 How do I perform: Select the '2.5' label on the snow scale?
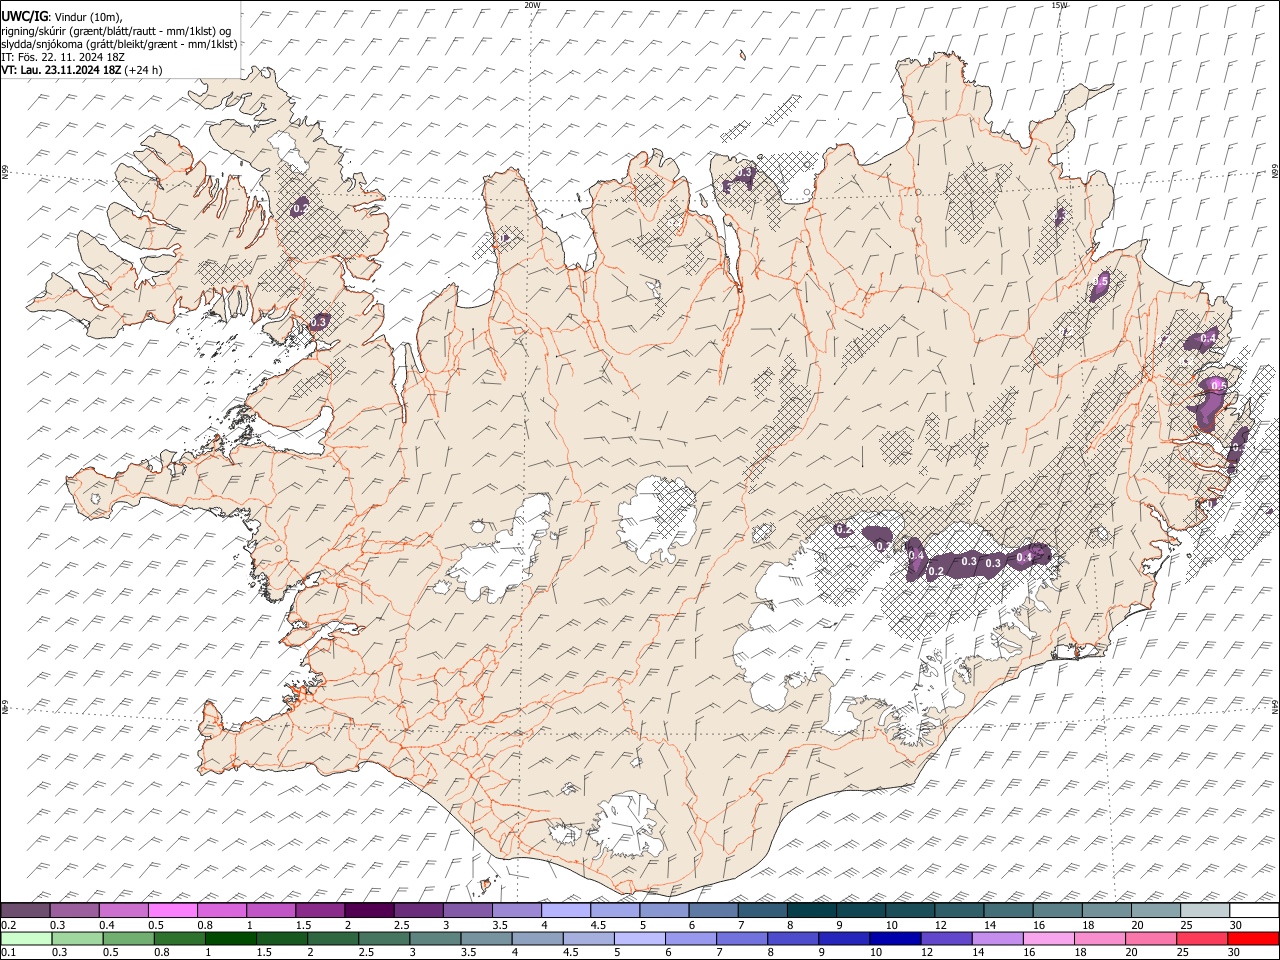pos(401,925)
